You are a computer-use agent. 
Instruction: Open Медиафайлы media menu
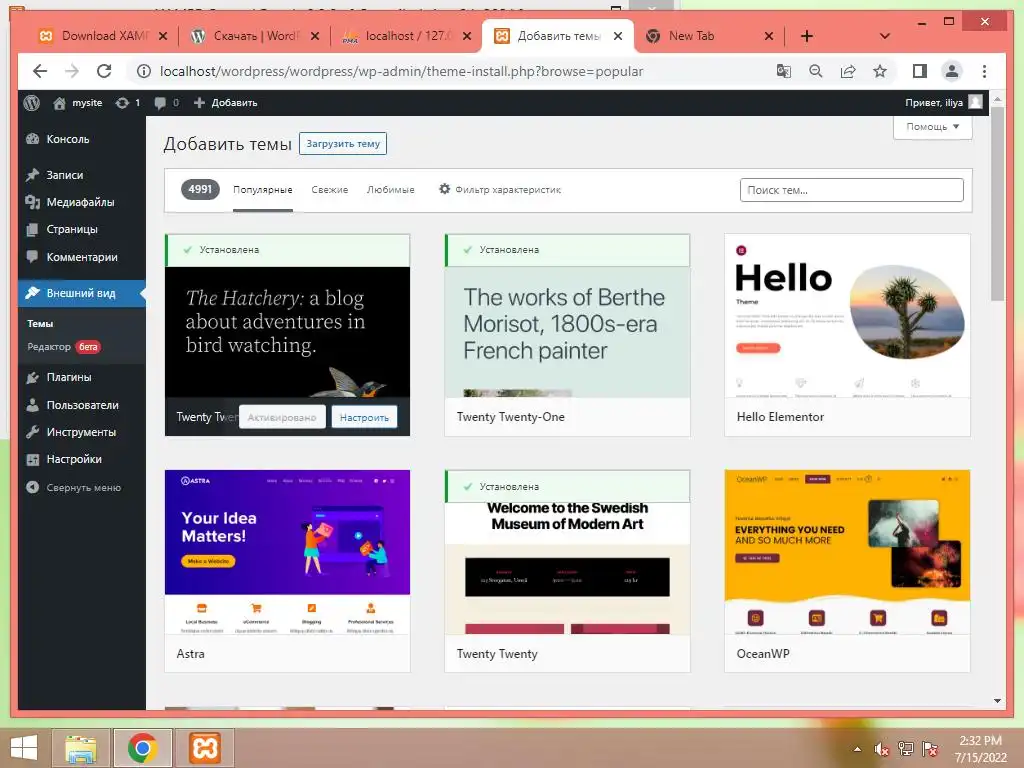[x=82, y=202]
